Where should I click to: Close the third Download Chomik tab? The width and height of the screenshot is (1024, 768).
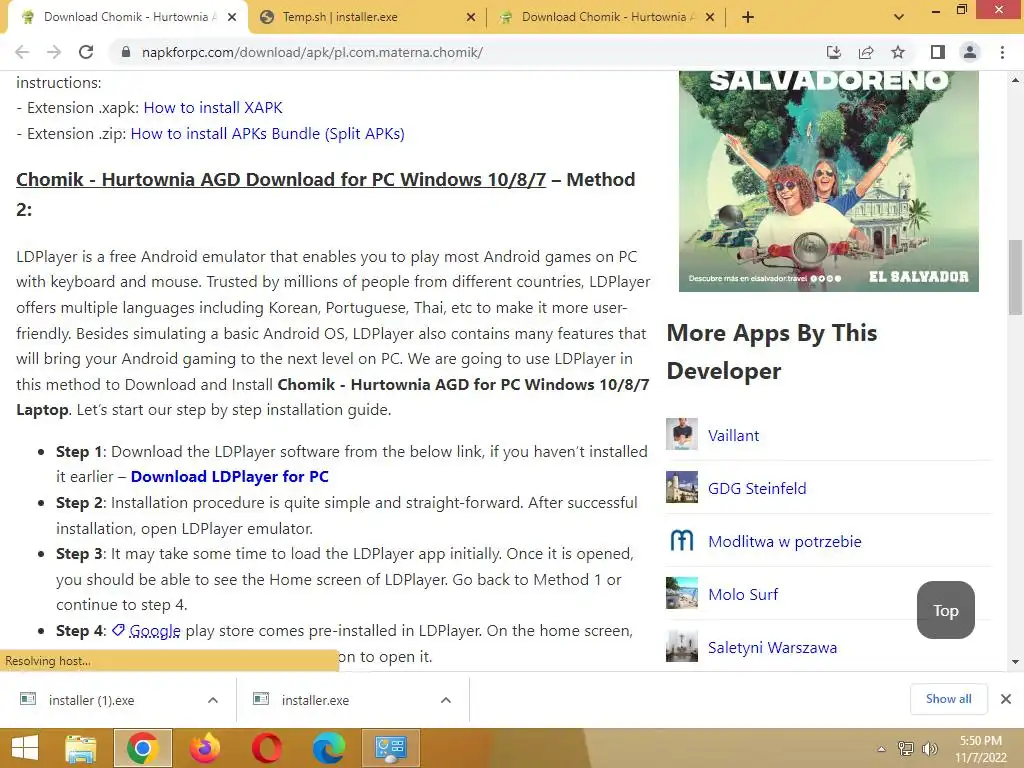(710, 17)
